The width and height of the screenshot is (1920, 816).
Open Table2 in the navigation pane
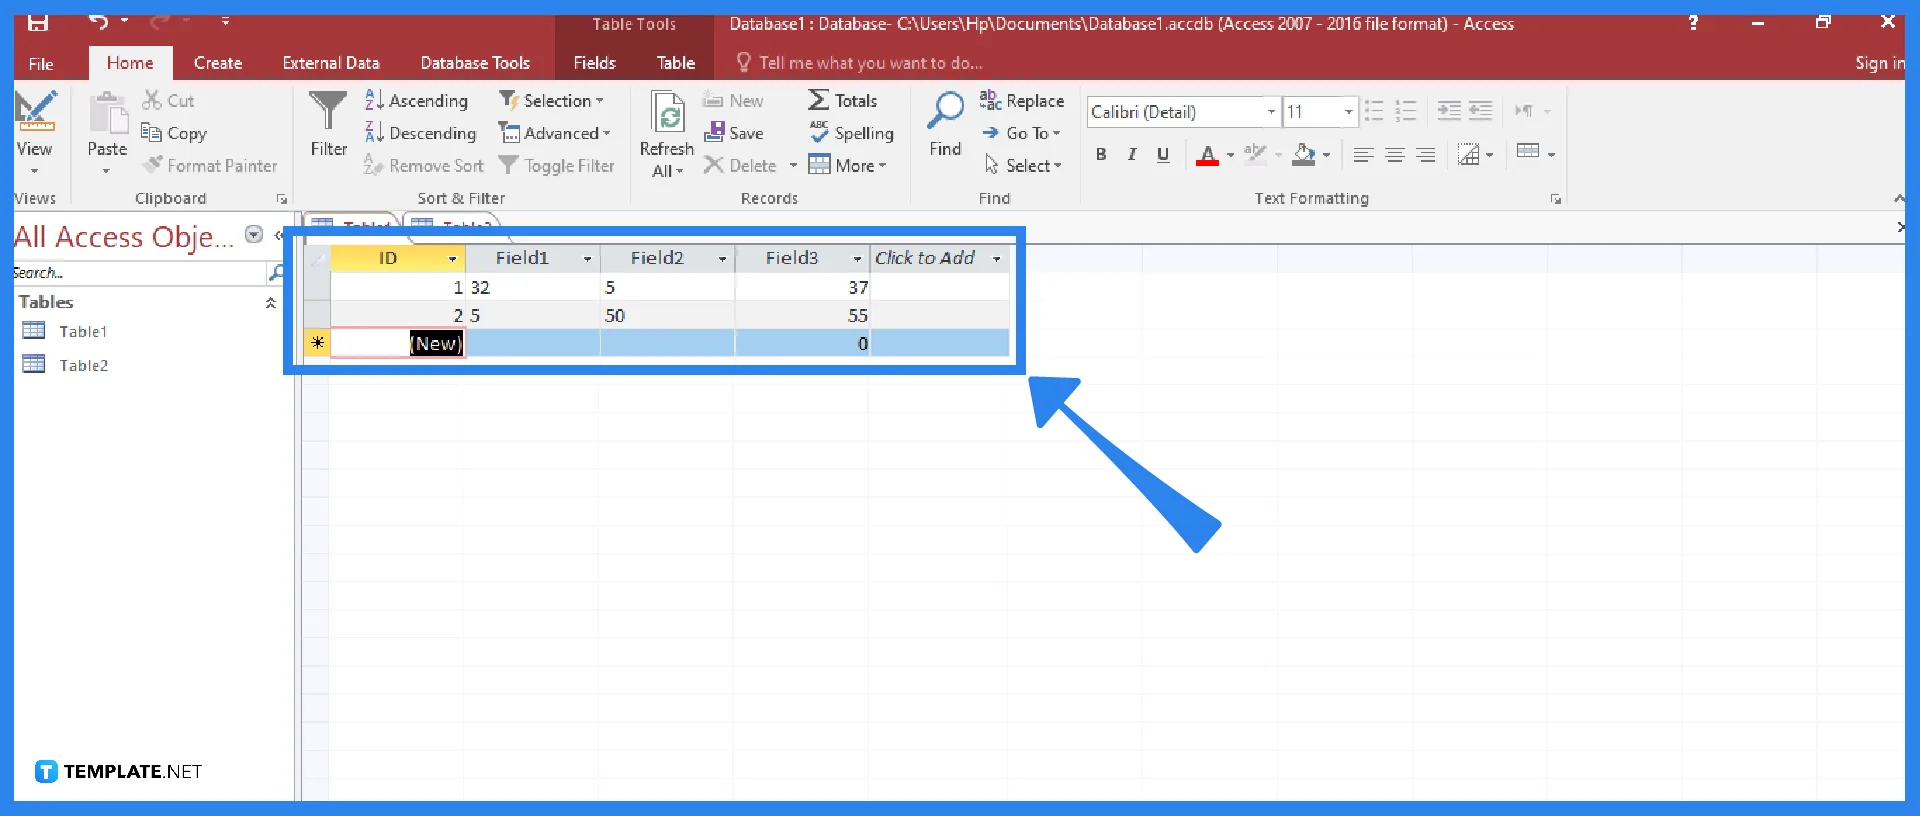pyautogui.click(x=82, y=365)
